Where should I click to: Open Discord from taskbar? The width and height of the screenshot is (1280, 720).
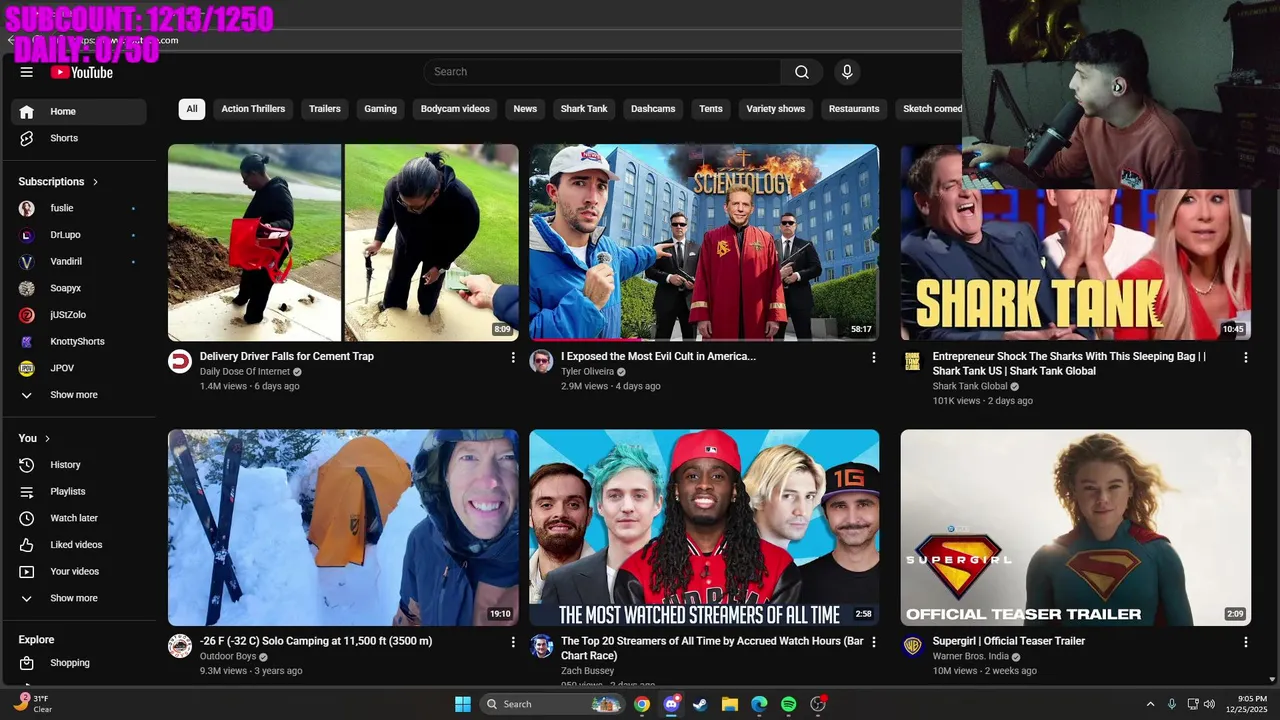[x=671, y=704]
